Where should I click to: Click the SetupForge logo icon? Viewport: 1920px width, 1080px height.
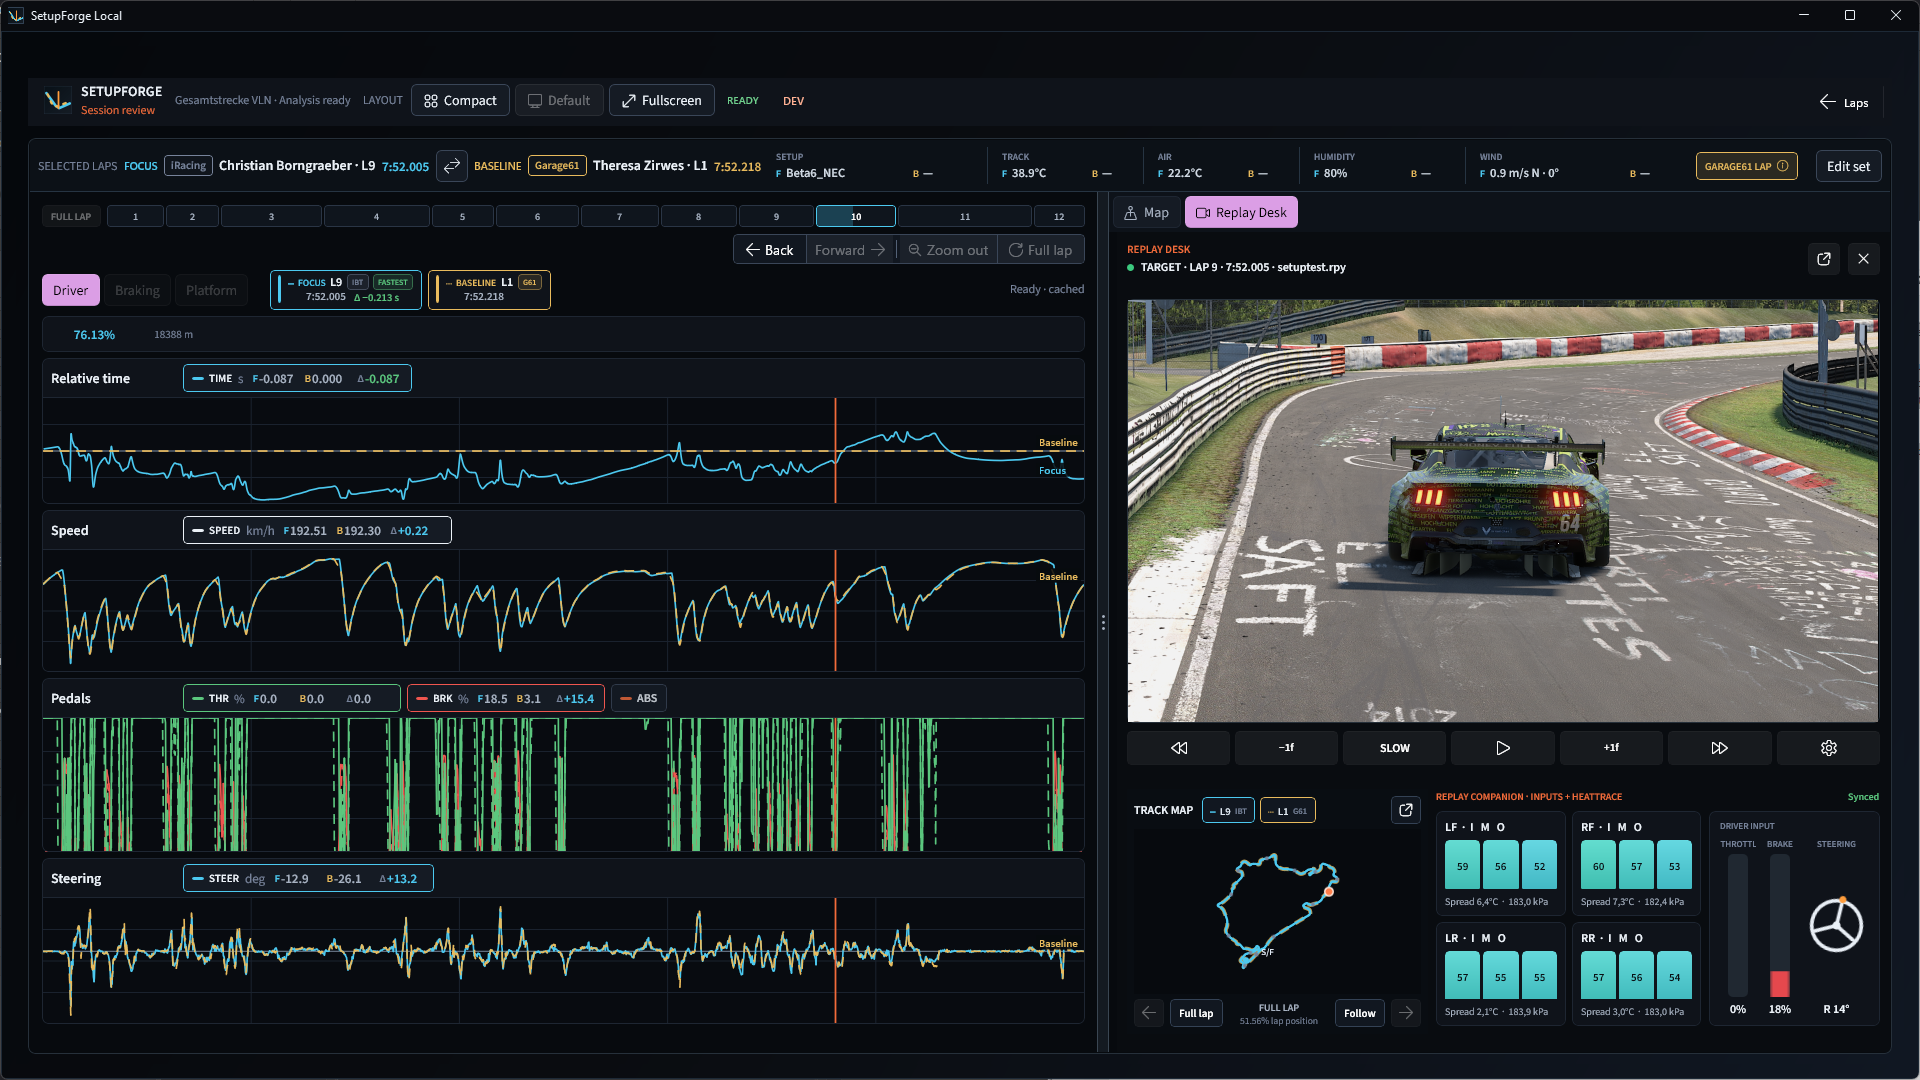tap(57, 100)
